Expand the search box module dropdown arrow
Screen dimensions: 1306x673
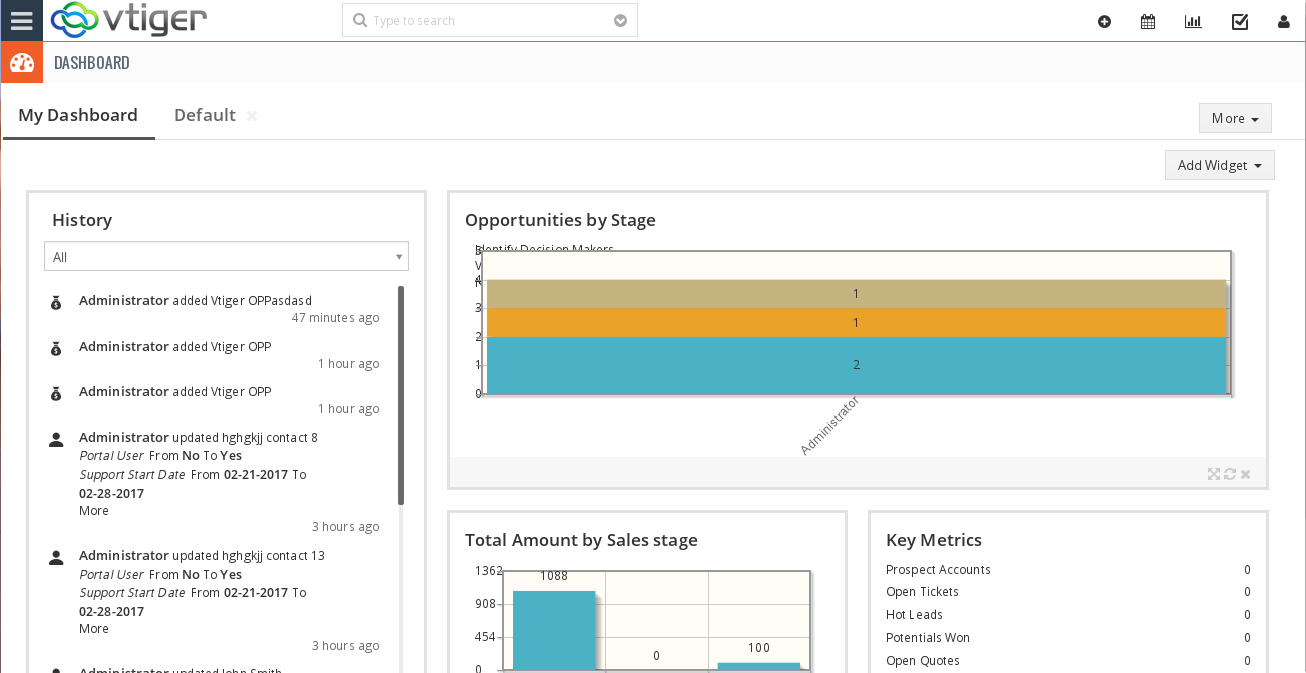[620, 21]
